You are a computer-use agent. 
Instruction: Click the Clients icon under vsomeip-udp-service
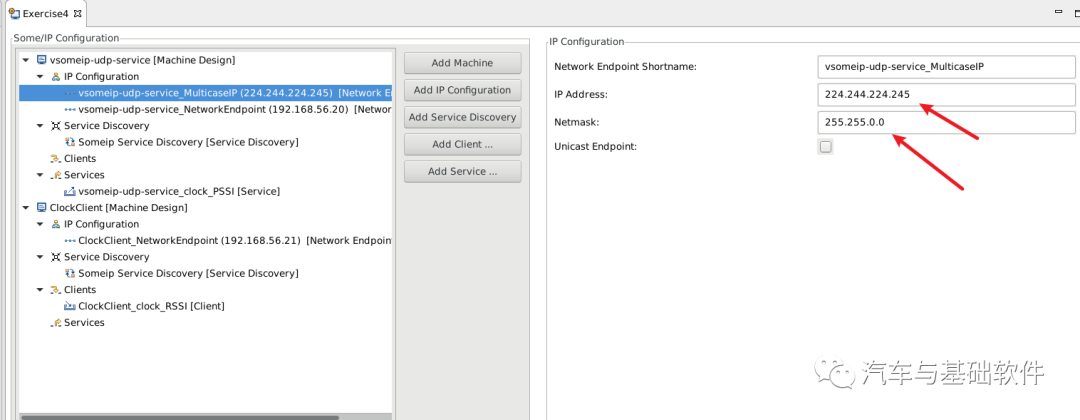coord(56,159)
